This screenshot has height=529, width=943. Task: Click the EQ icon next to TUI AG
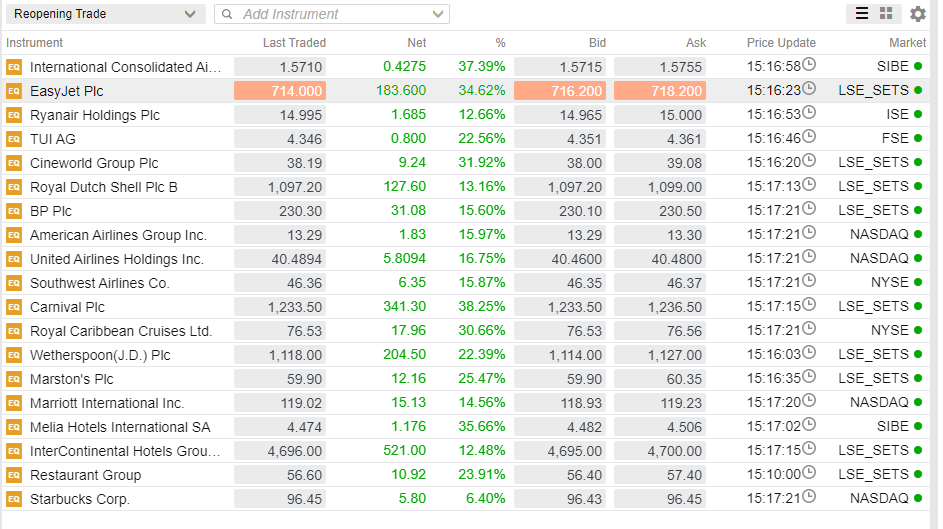click(x=14, y=139)
